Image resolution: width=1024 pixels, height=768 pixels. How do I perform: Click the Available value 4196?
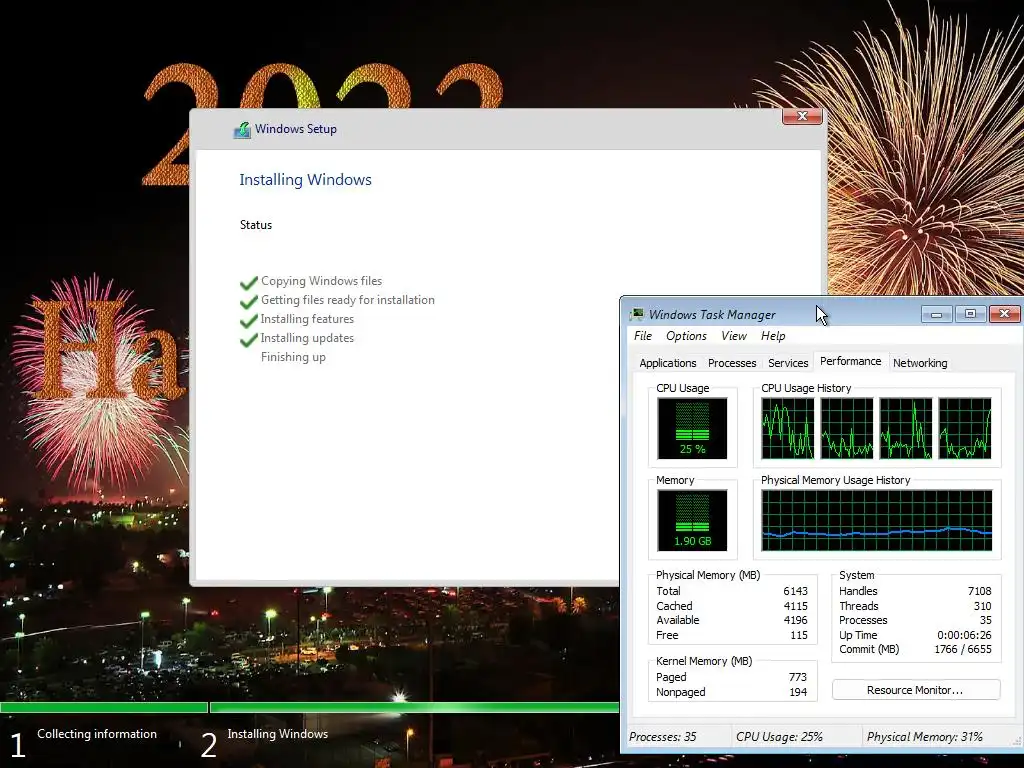[795, 620]
